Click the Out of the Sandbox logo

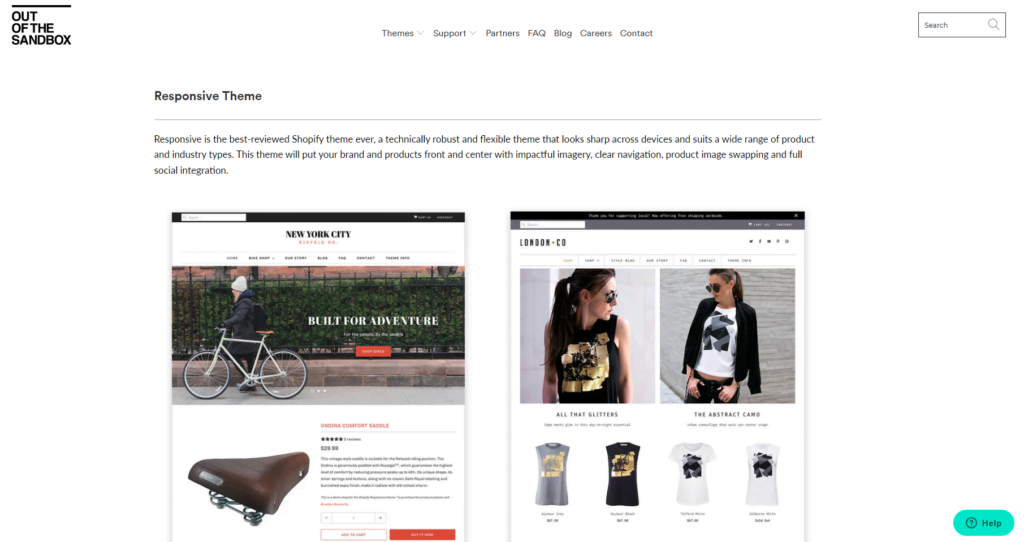click(x=41, y=25)
